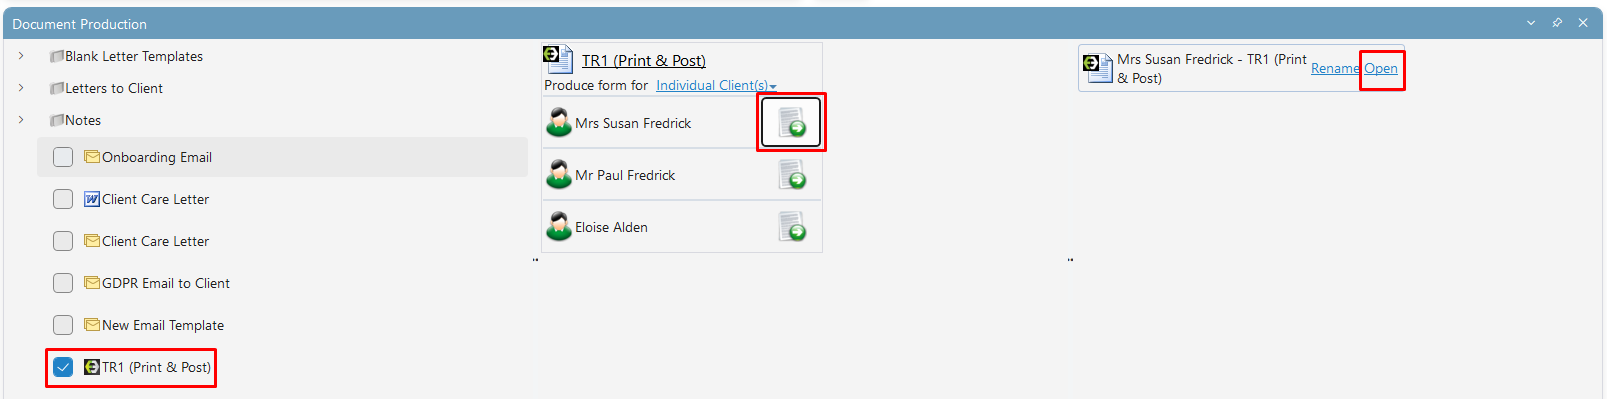1607x399 pixels.
Task: Tick the Onboarding Email checkbox
Action: click(63, 157)
